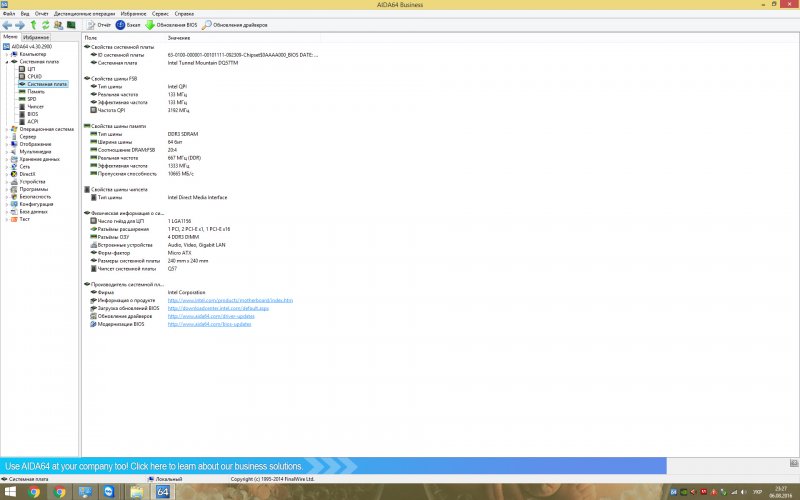This screenshot has height=500, width=800.
Task: Click the Back navigation arrow in toolbar
Action: click(8, 24)
